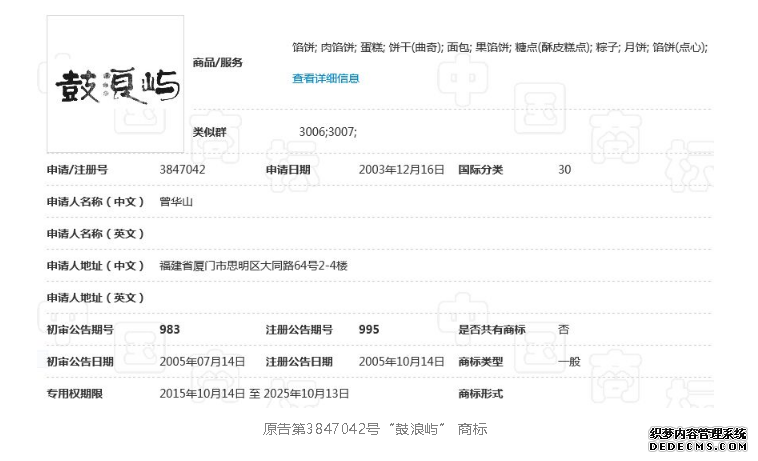Viewport: 758px width, 461px height.
Task: Select the application date 2003年12月16日
Action: (401, 170)
